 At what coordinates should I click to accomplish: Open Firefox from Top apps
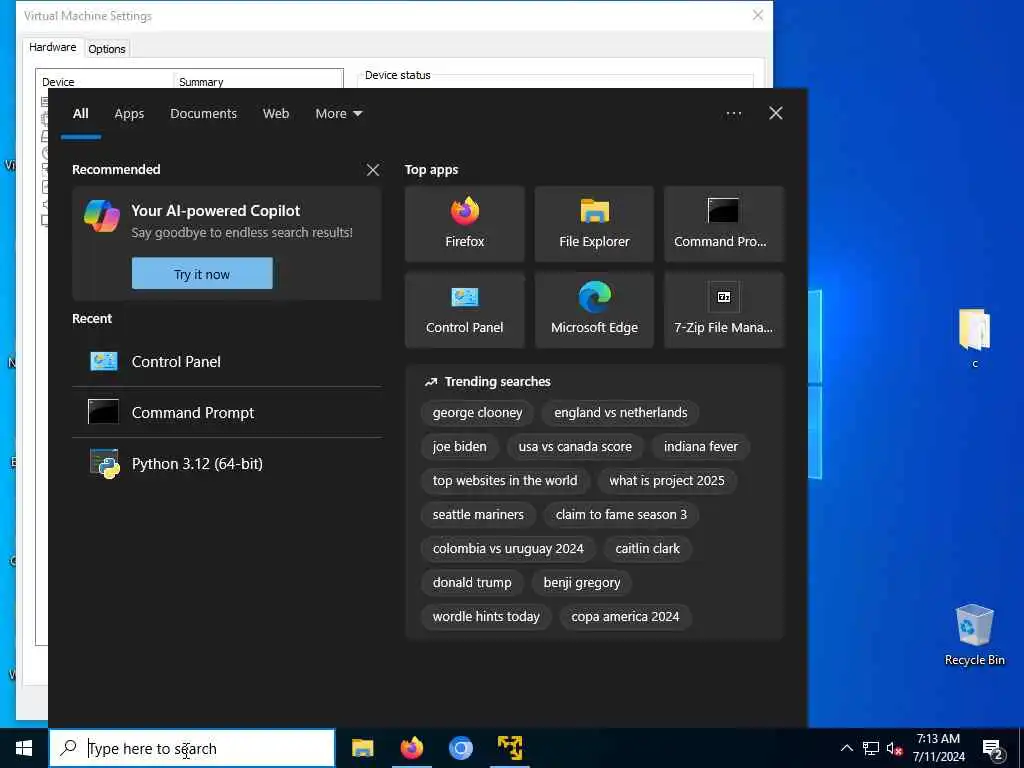[x=464, y=224]
